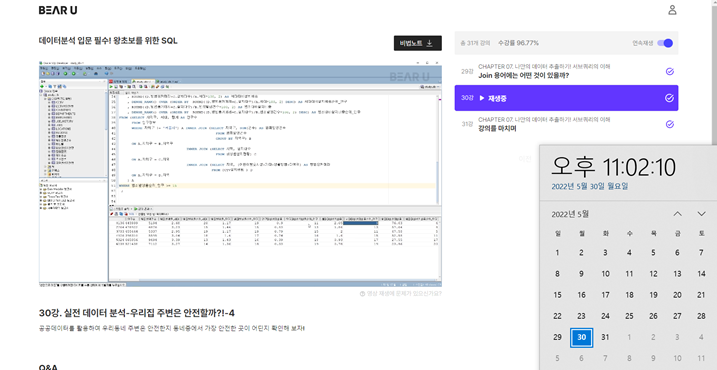Screen dimensions: 717x370
Task: Open the user profile icon
Action: point(672,10)
